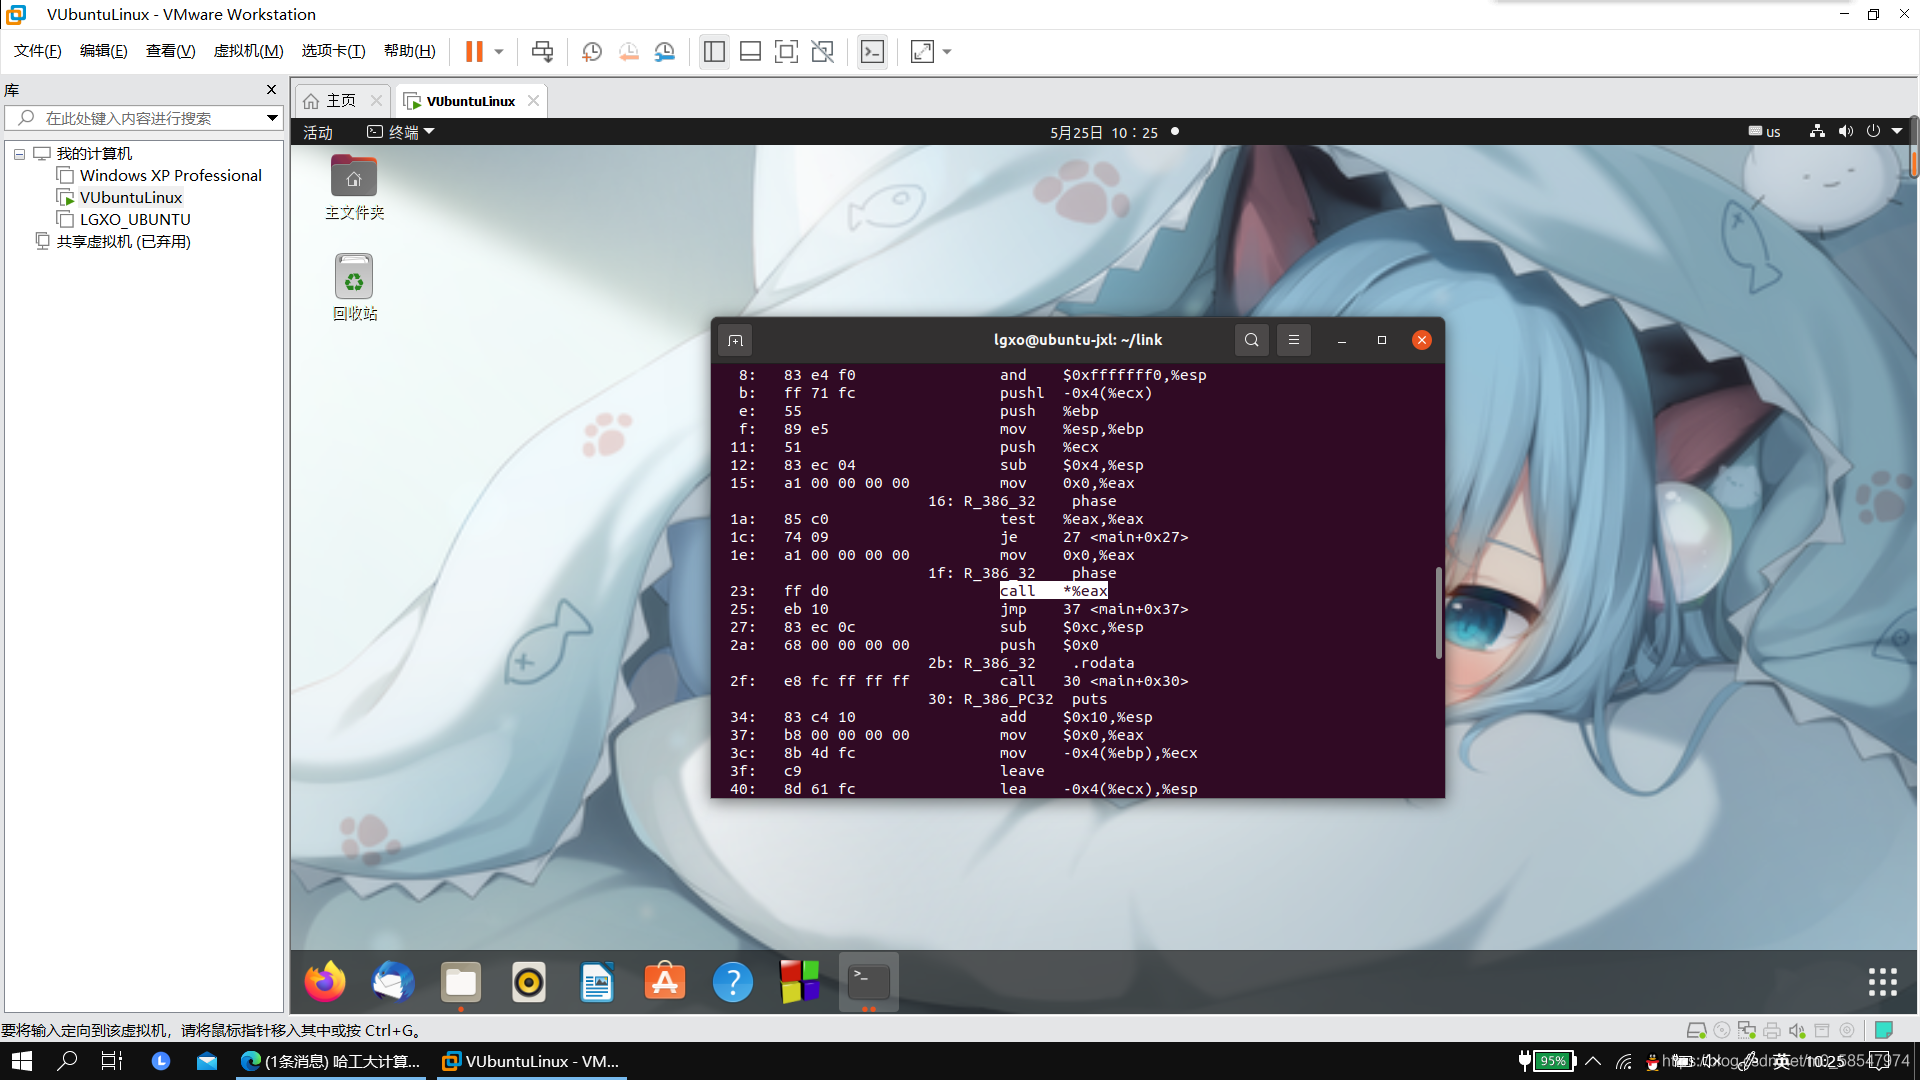Open the 查看(V) menu

point(171,51)
